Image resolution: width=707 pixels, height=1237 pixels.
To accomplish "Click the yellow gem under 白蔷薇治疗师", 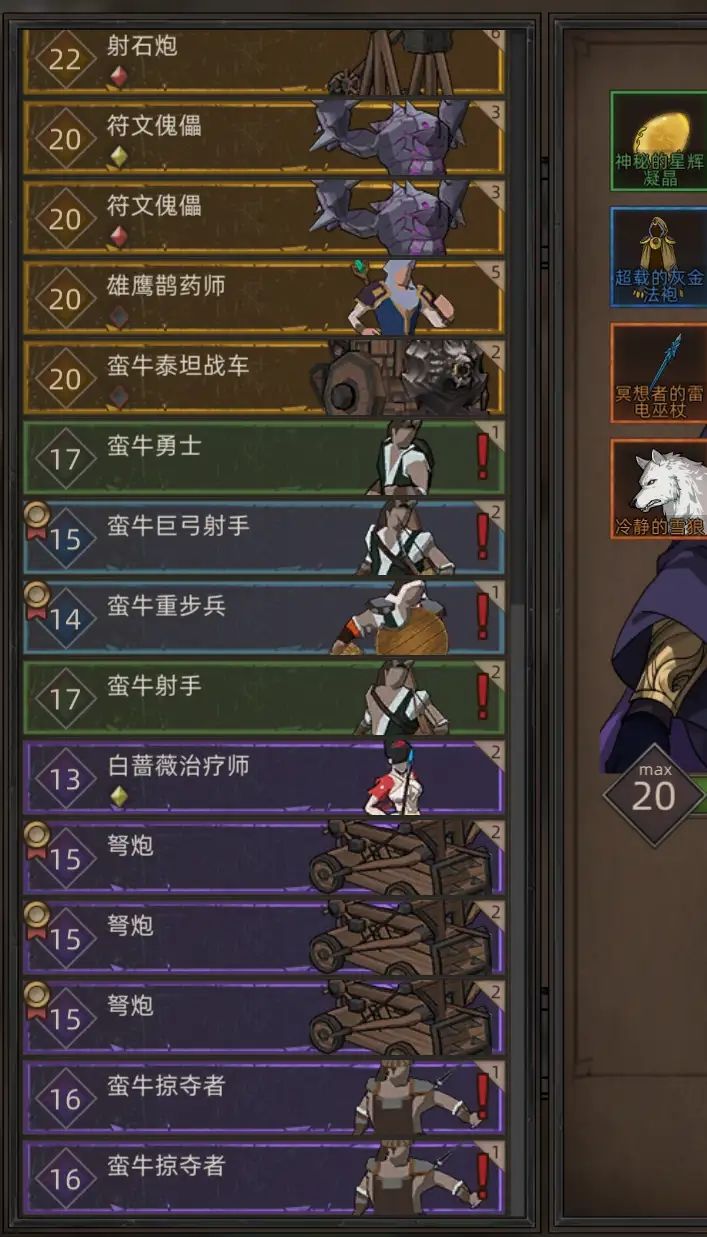I will (119, 797).
